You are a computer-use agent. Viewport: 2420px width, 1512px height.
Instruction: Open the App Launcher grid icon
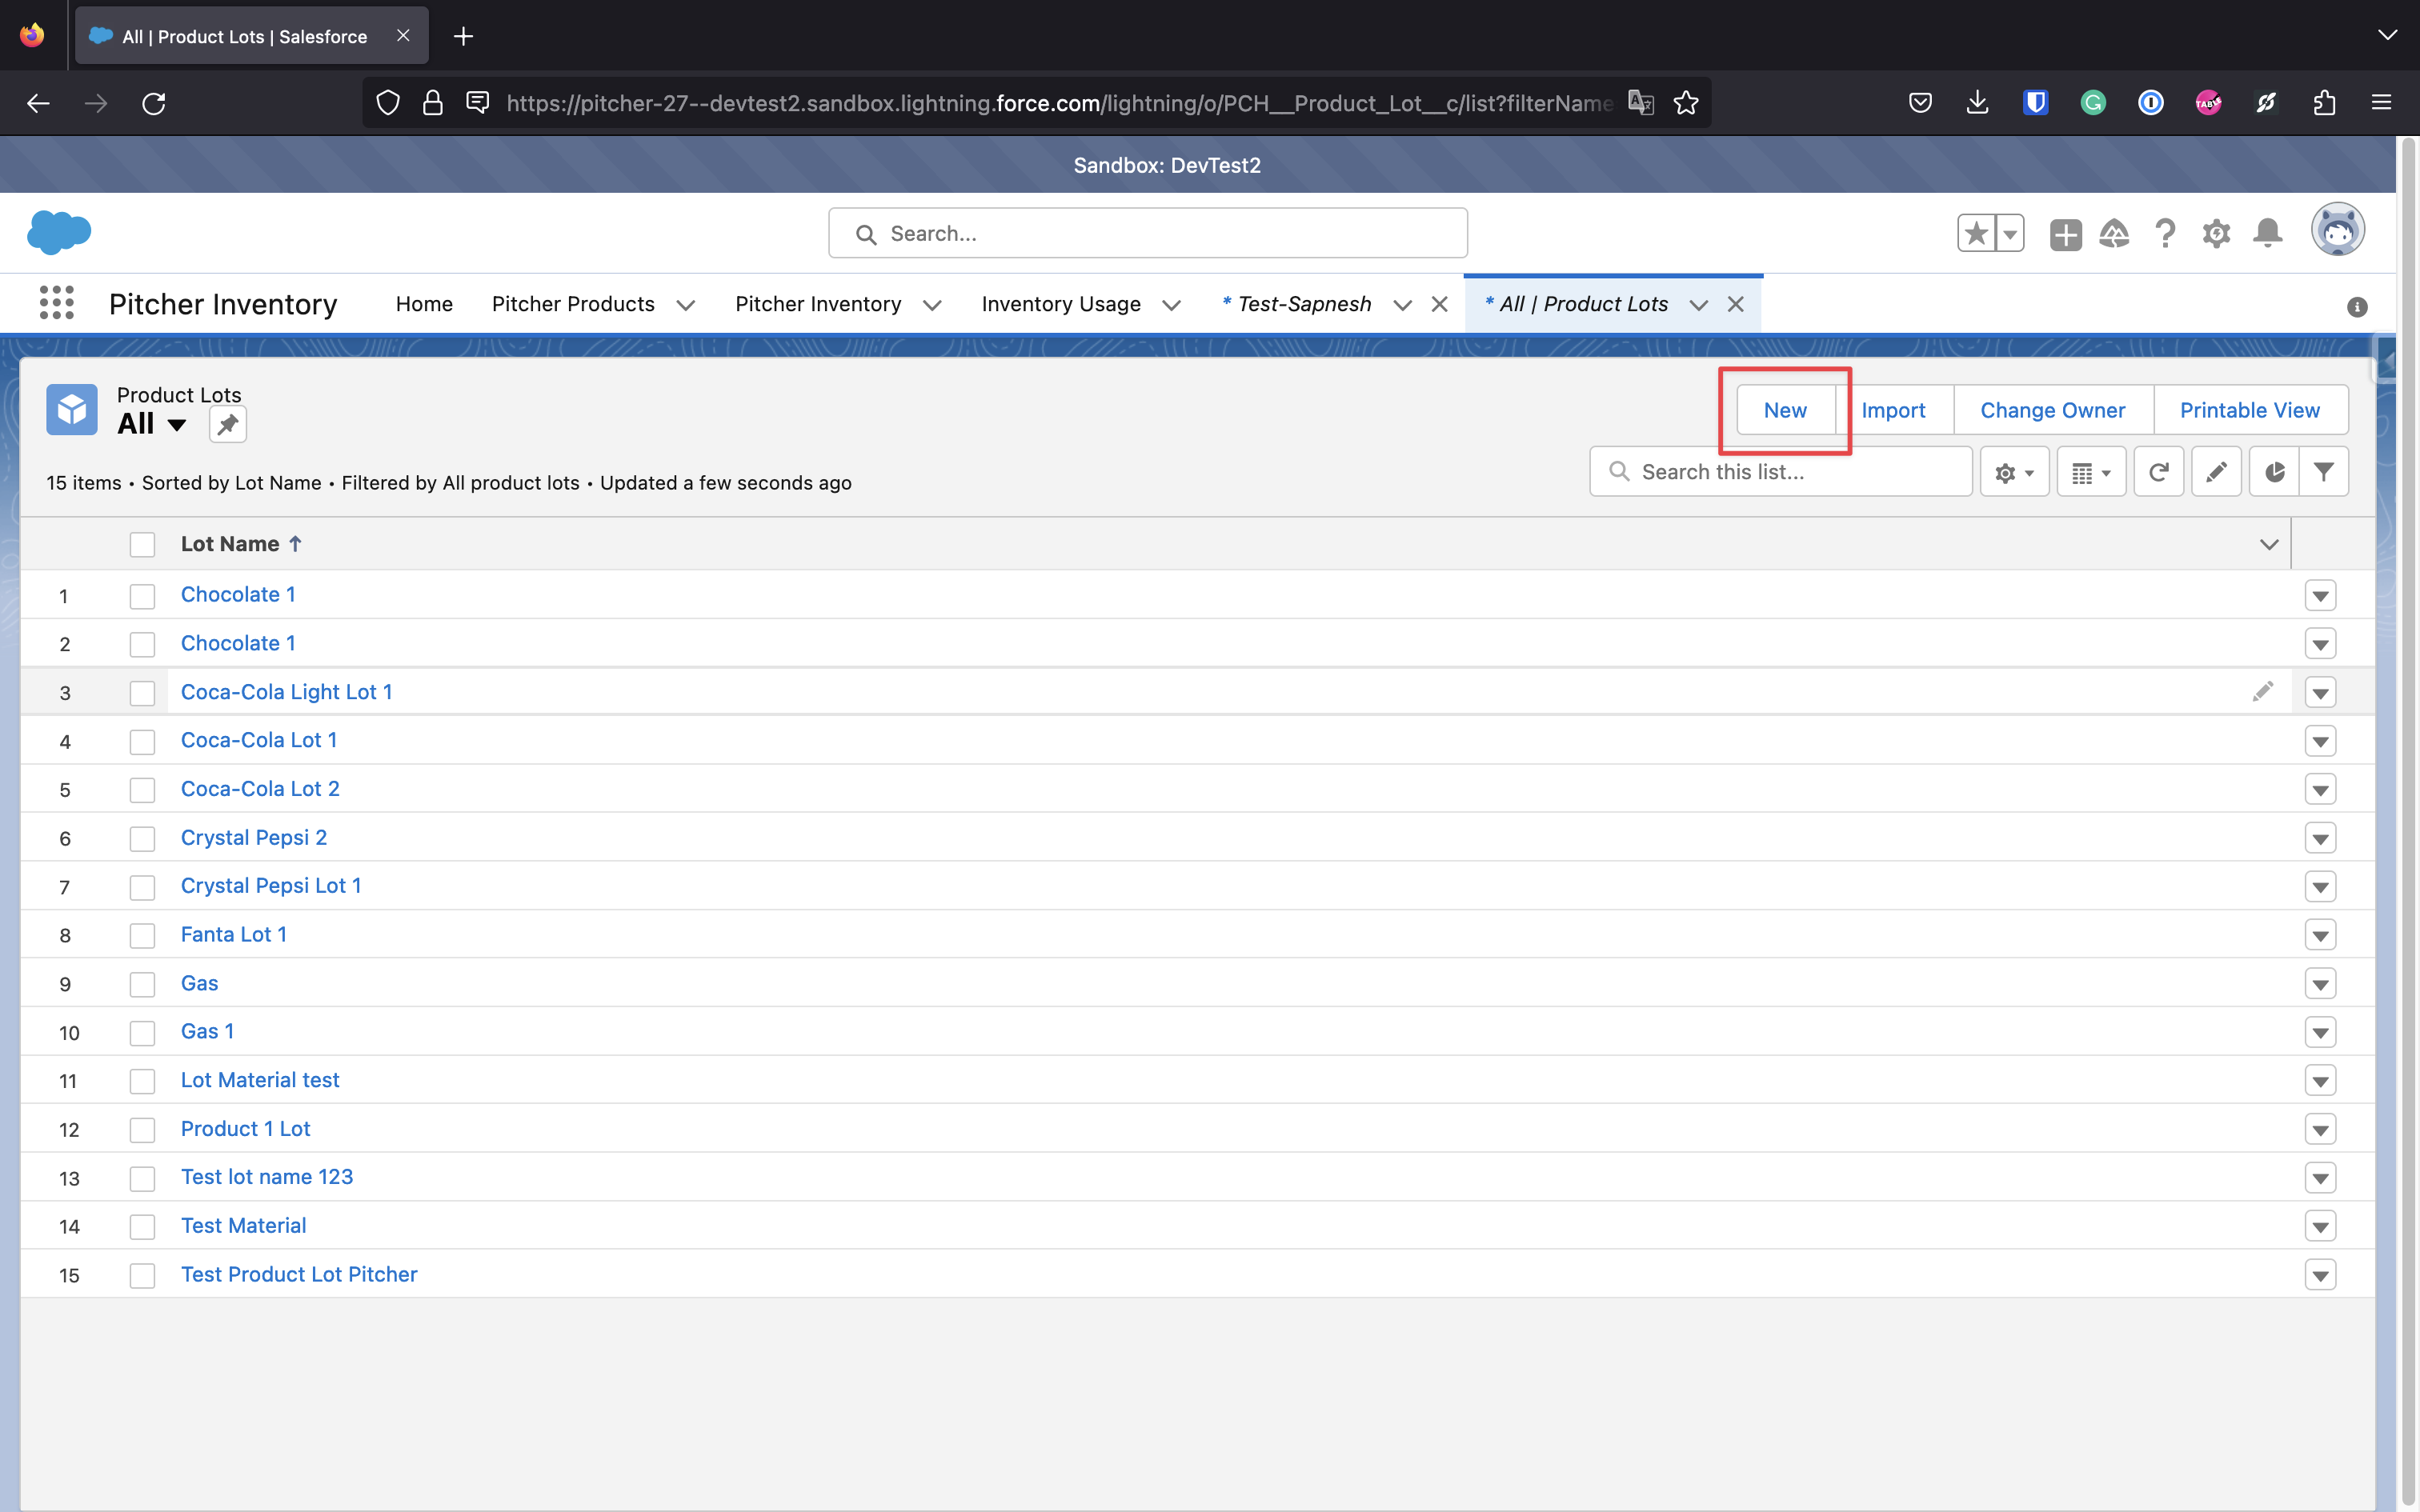(56, 303)
